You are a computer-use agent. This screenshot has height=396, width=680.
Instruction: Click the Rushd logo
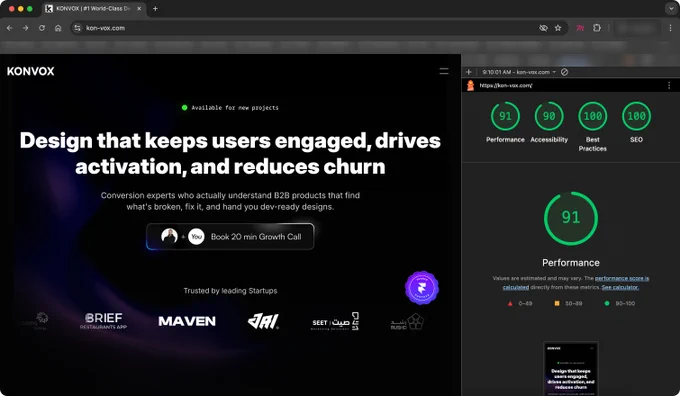click(x=407, y=322)
